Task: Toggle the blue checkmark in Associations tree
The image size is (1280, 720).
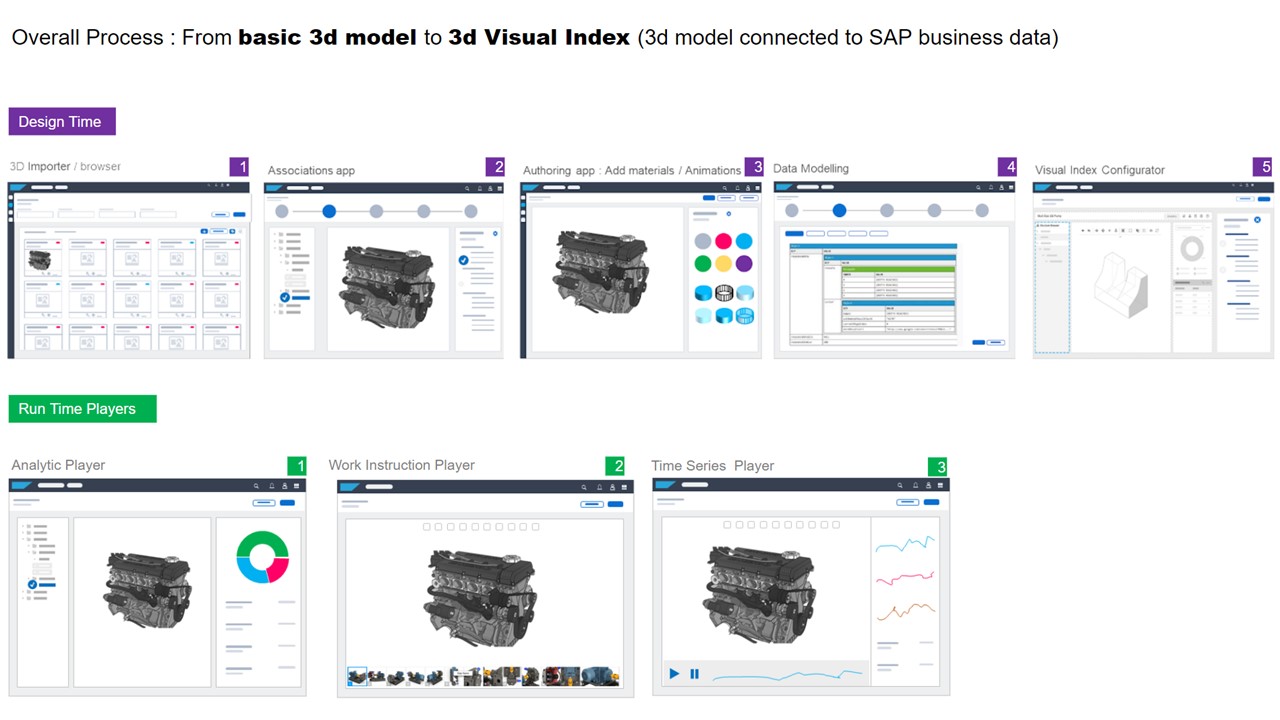Action: point(285,297)
